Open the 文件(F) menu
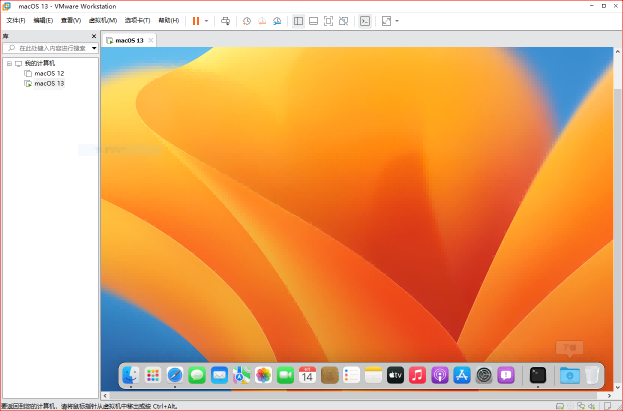Image resolution: width=623 pixels, height=411 pixels. 16,20
